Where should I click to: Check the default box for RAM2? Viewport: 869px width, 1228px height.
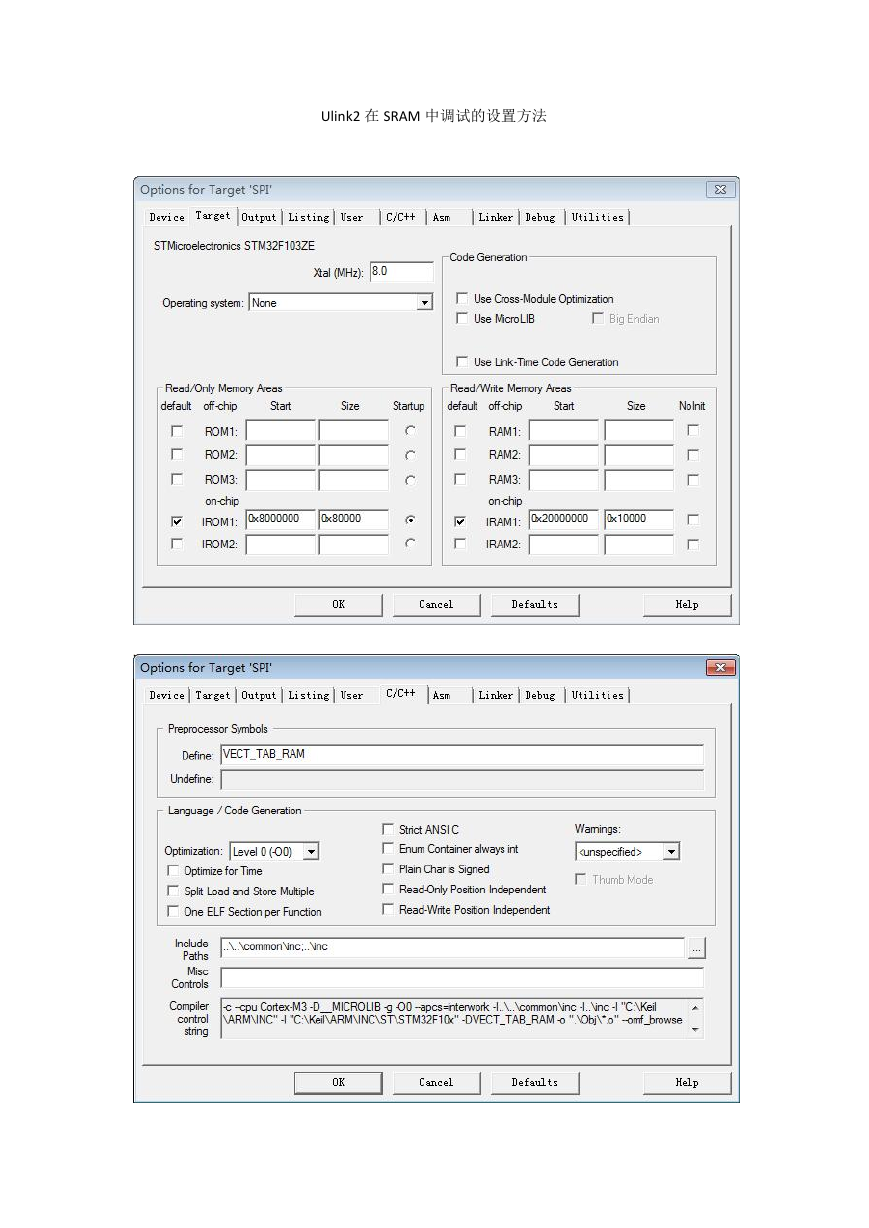tap(460, 455)
